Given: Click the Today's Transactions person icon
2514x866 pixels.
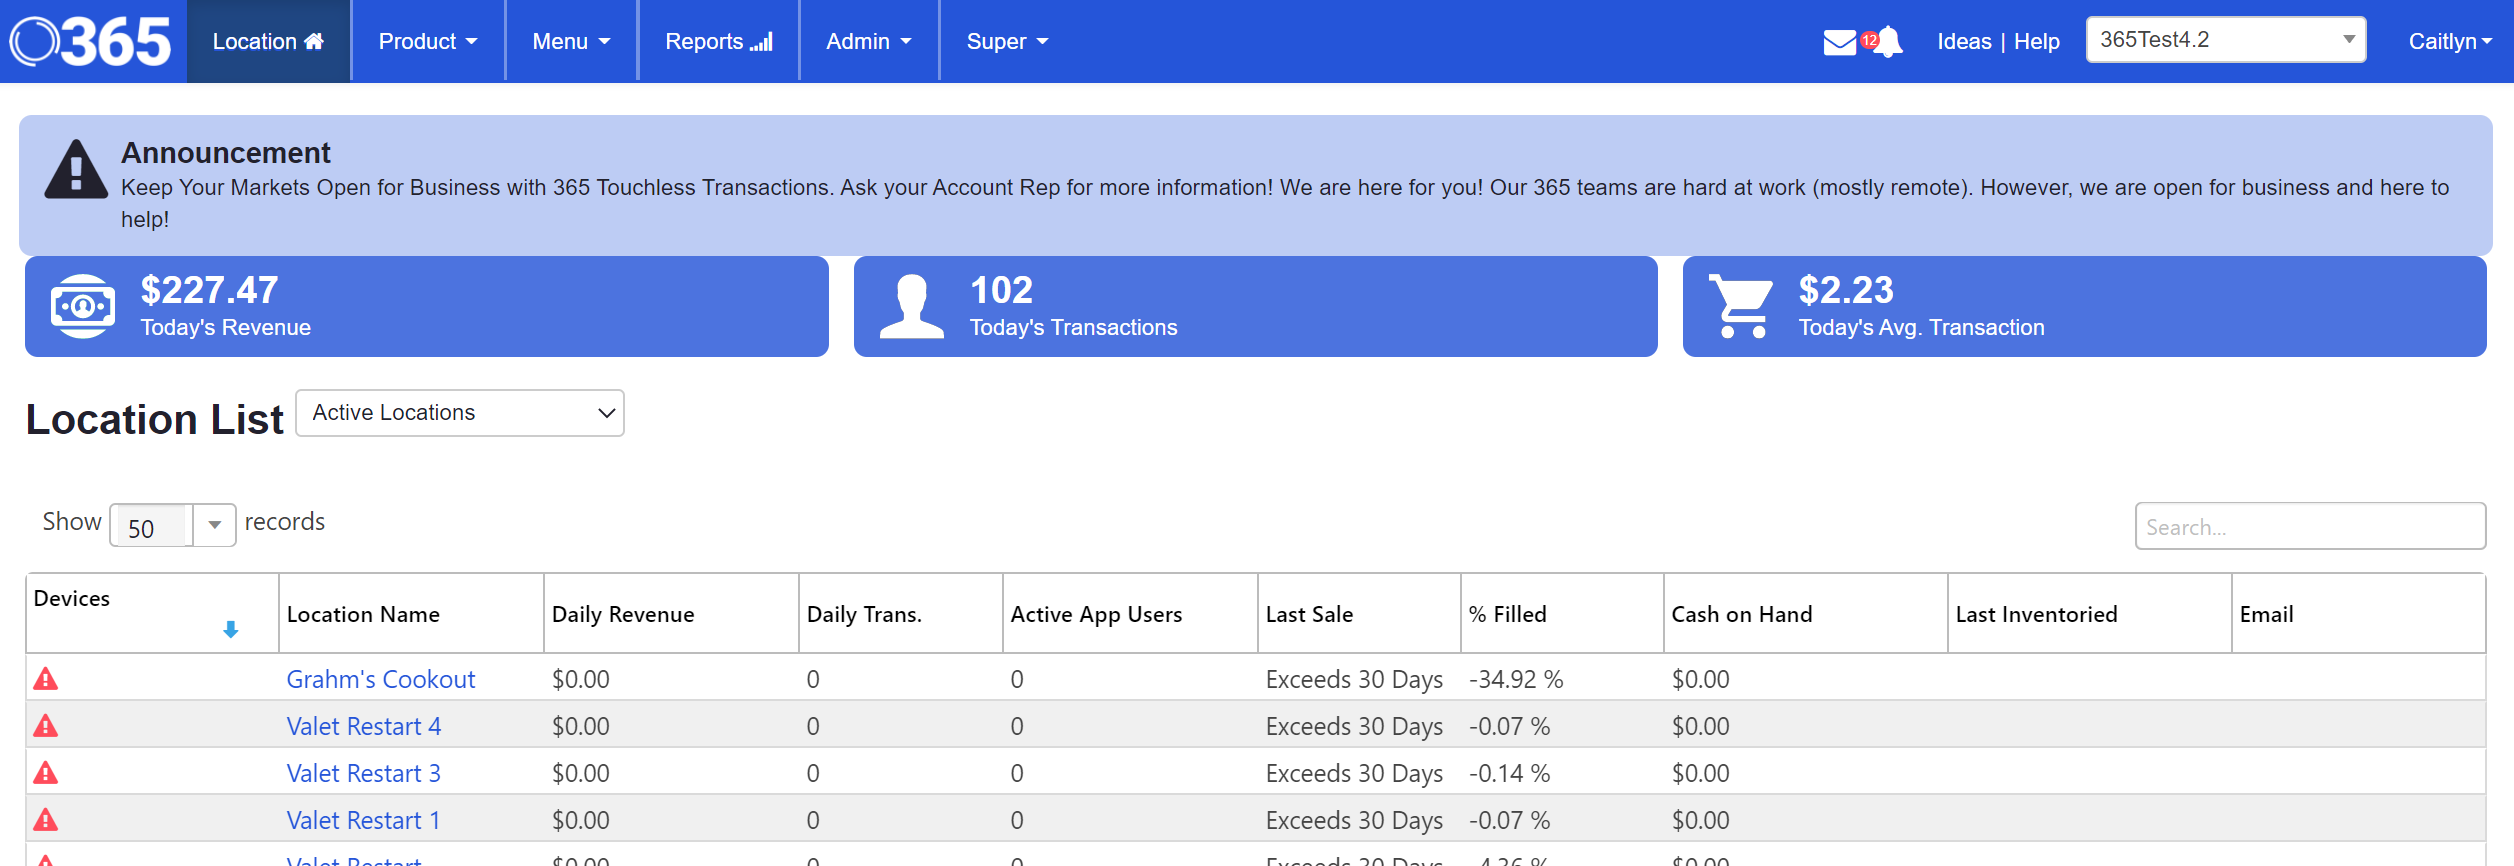Looking at the screenshot, I should tap(911, 306).
